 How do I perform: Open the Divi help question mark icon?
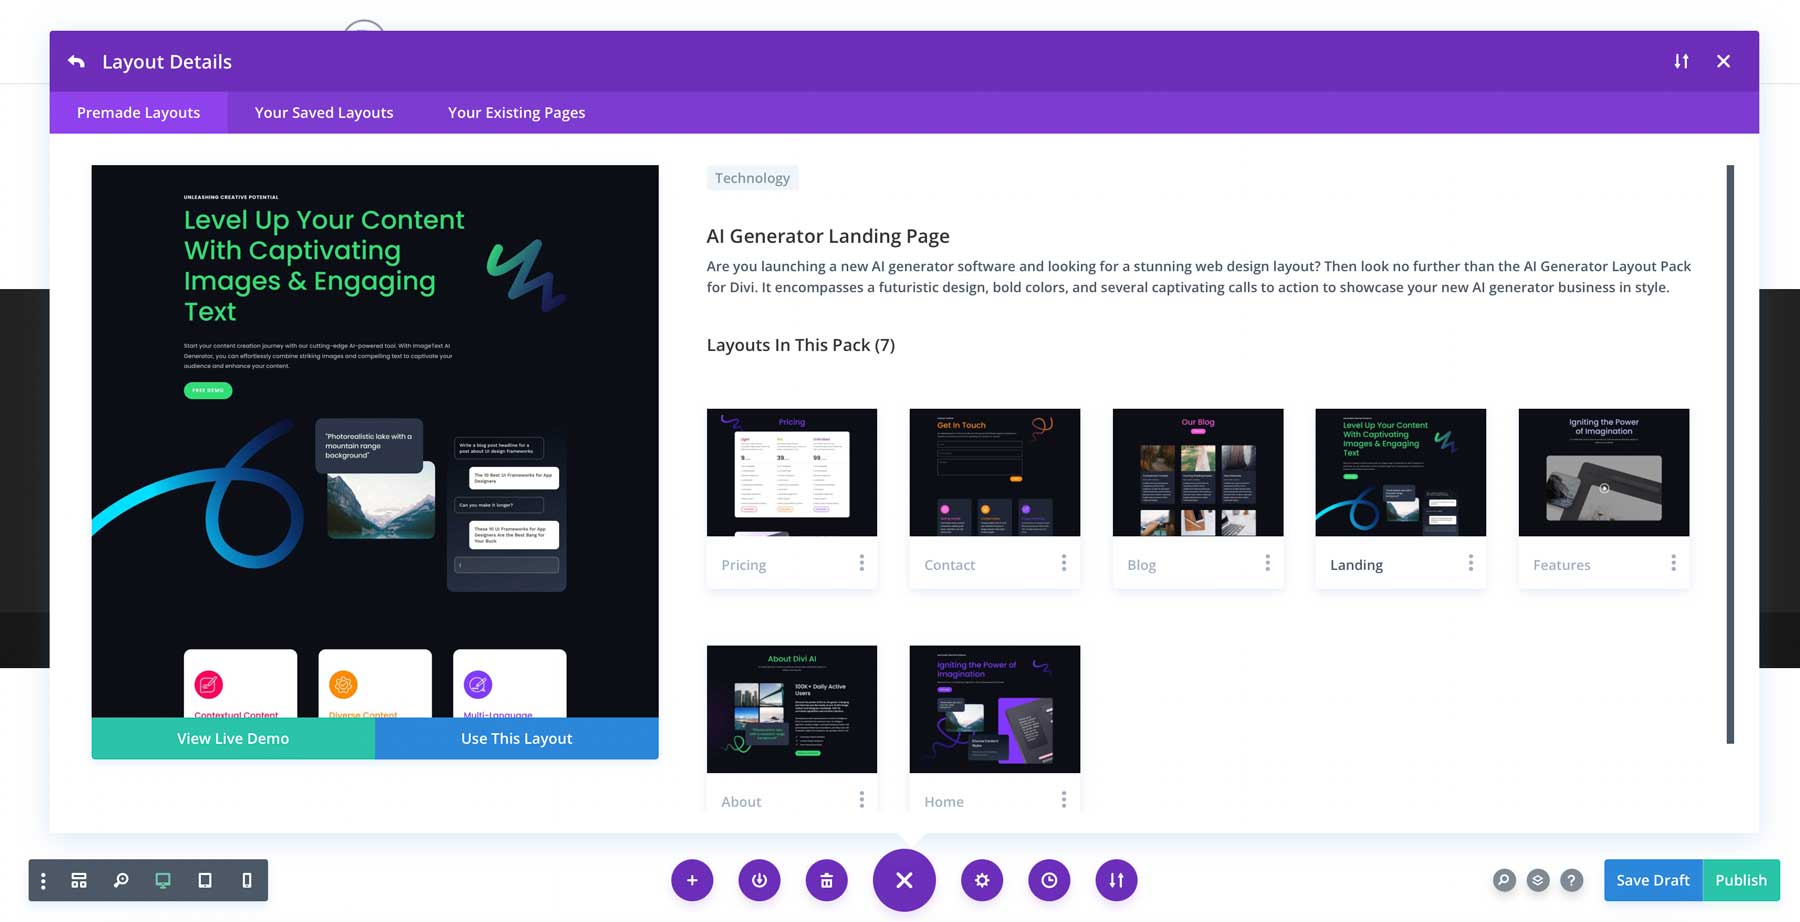pyautogui.click(x=1572, y=880)
